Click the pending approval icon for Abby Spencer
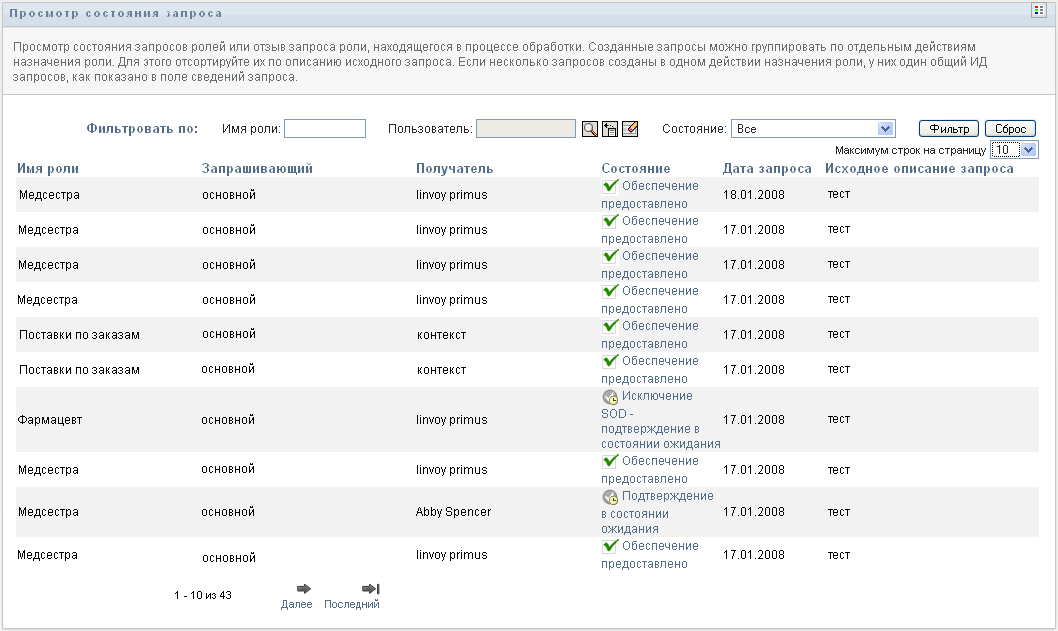 click(x=610, y=497)
